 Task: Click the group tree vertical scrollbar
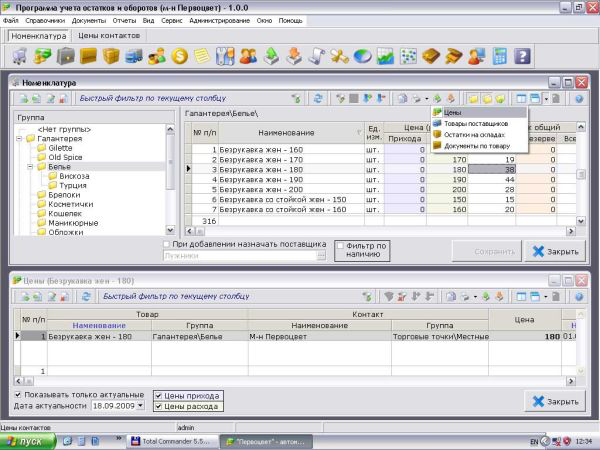(x=170, y=179)
